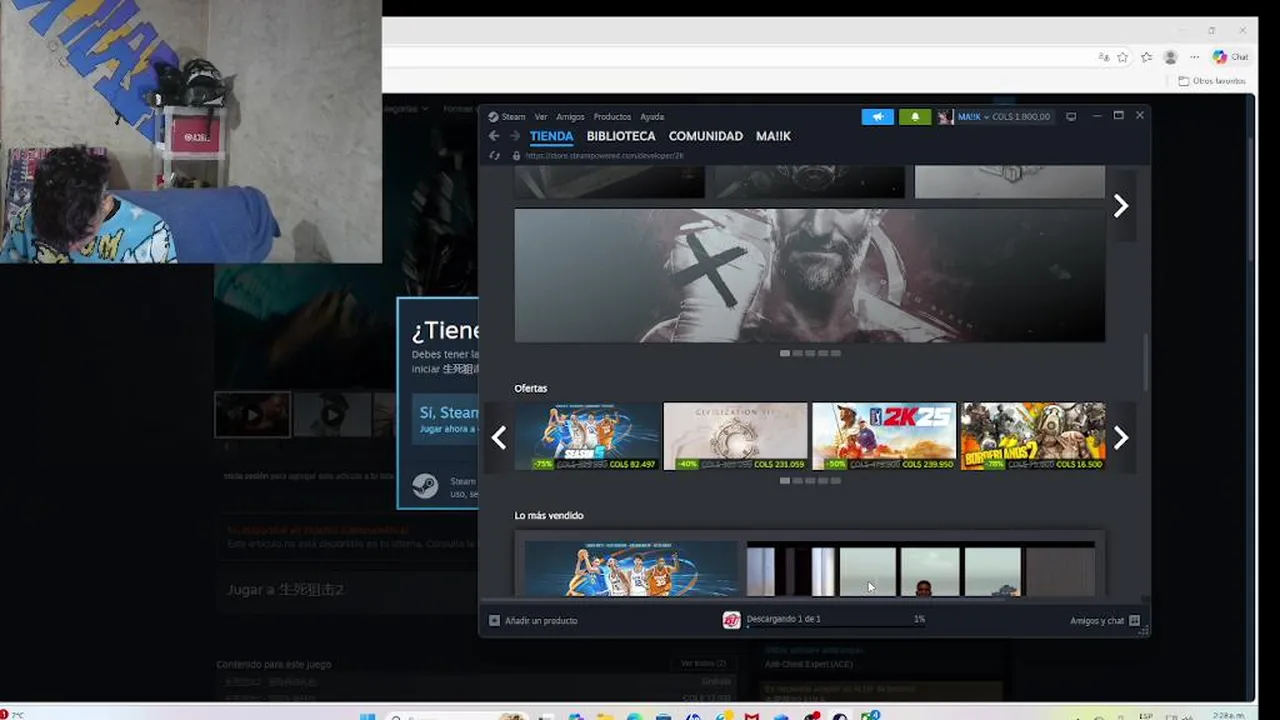Open the large featured banner with bearded man
Viewport: 1280px width, 720px height.
pyautogui.click(x=810, y=275)
